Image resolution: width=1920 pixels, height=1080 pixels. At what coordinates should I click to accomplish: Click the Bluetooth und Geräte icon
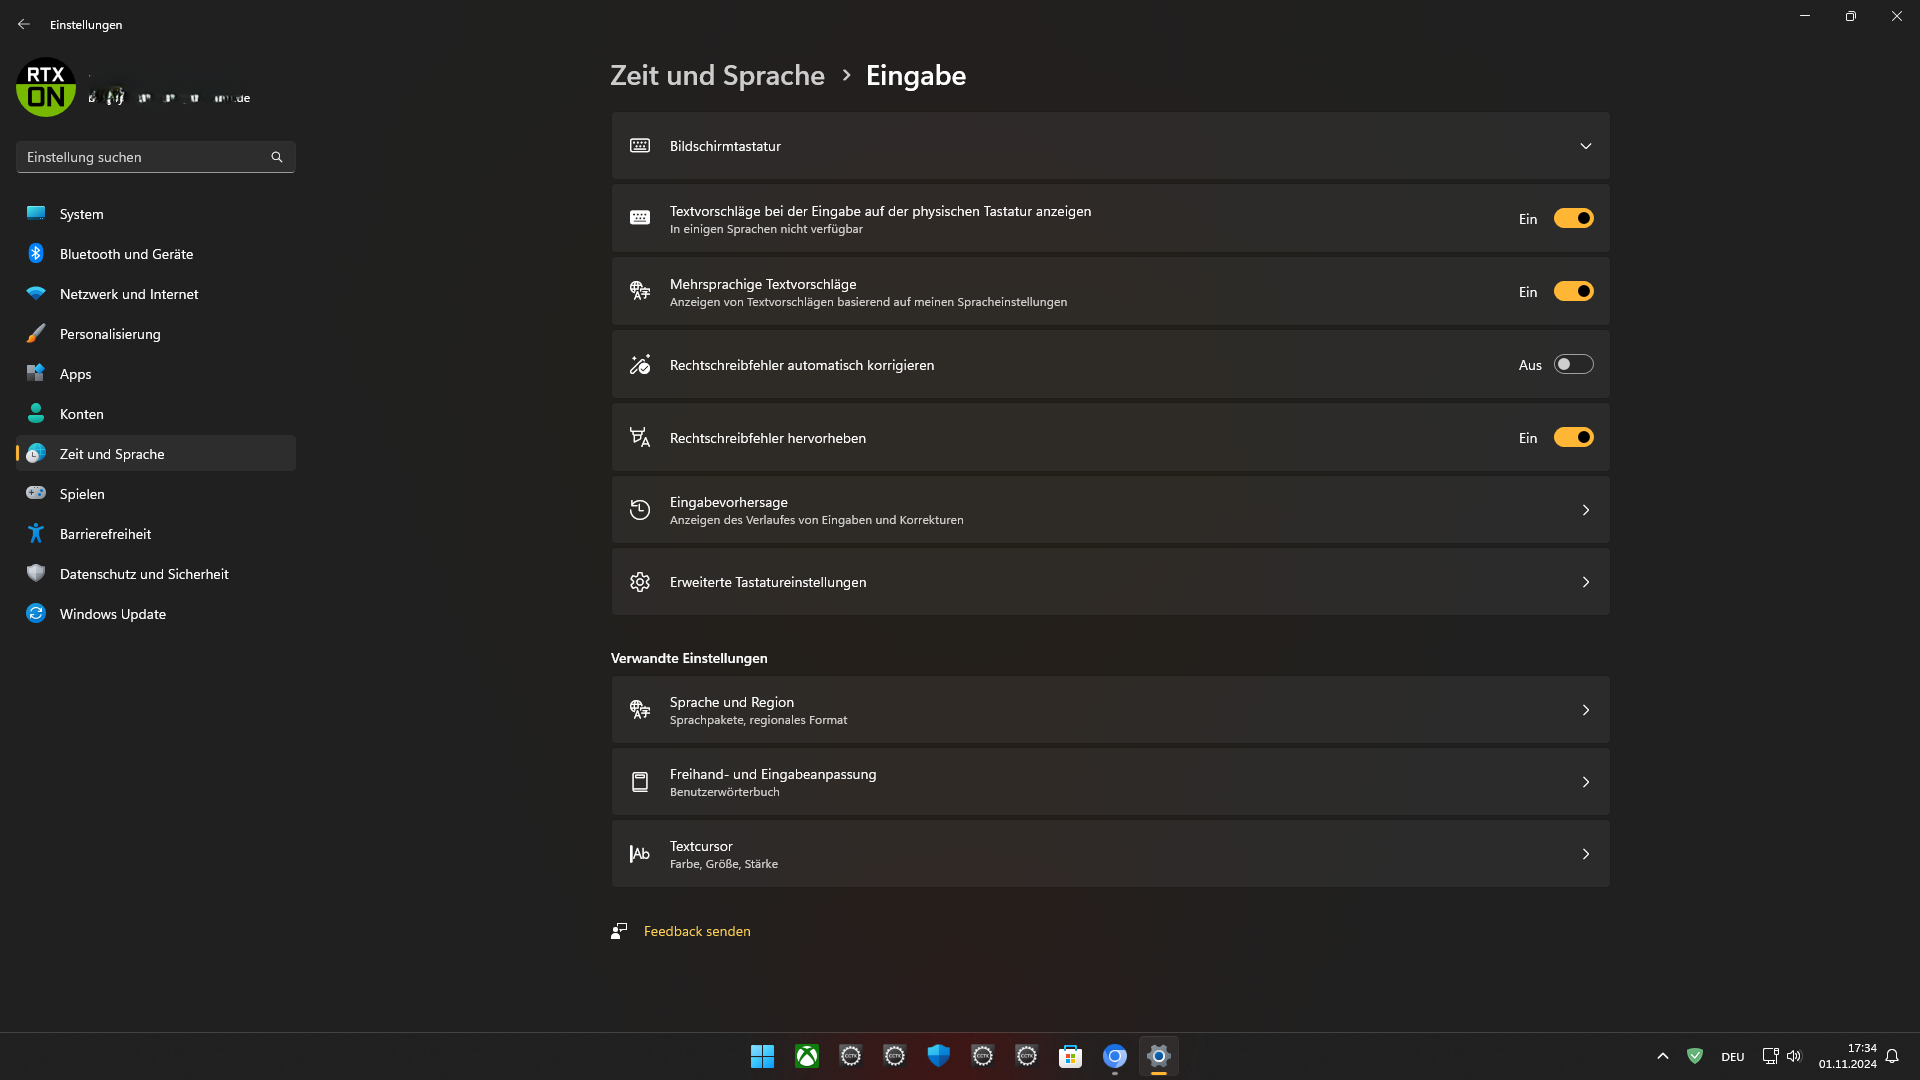(x=36, y=253)
